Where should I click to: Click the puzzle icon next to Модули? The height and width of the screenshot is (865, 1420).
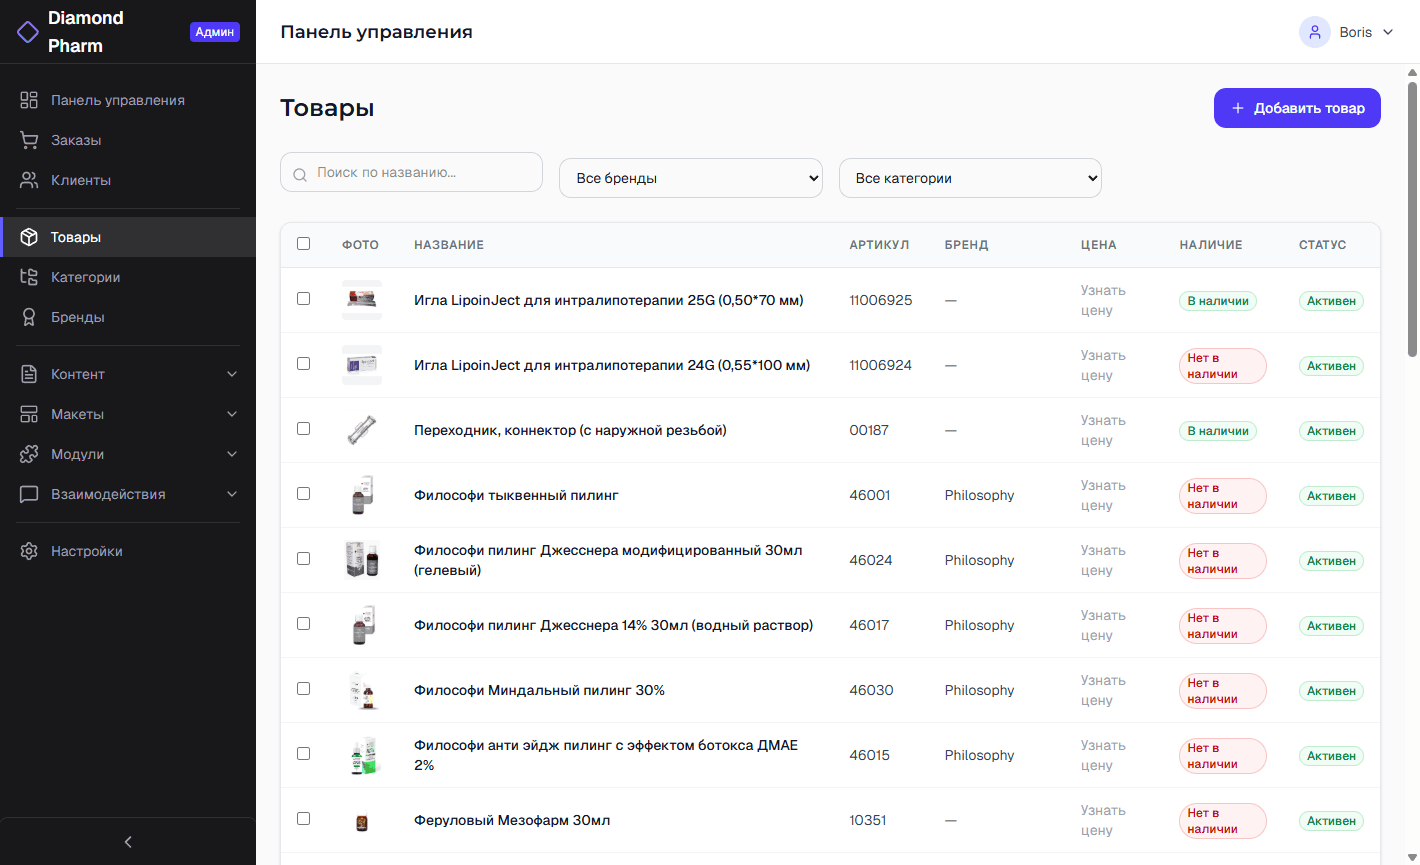click(29, 454)
